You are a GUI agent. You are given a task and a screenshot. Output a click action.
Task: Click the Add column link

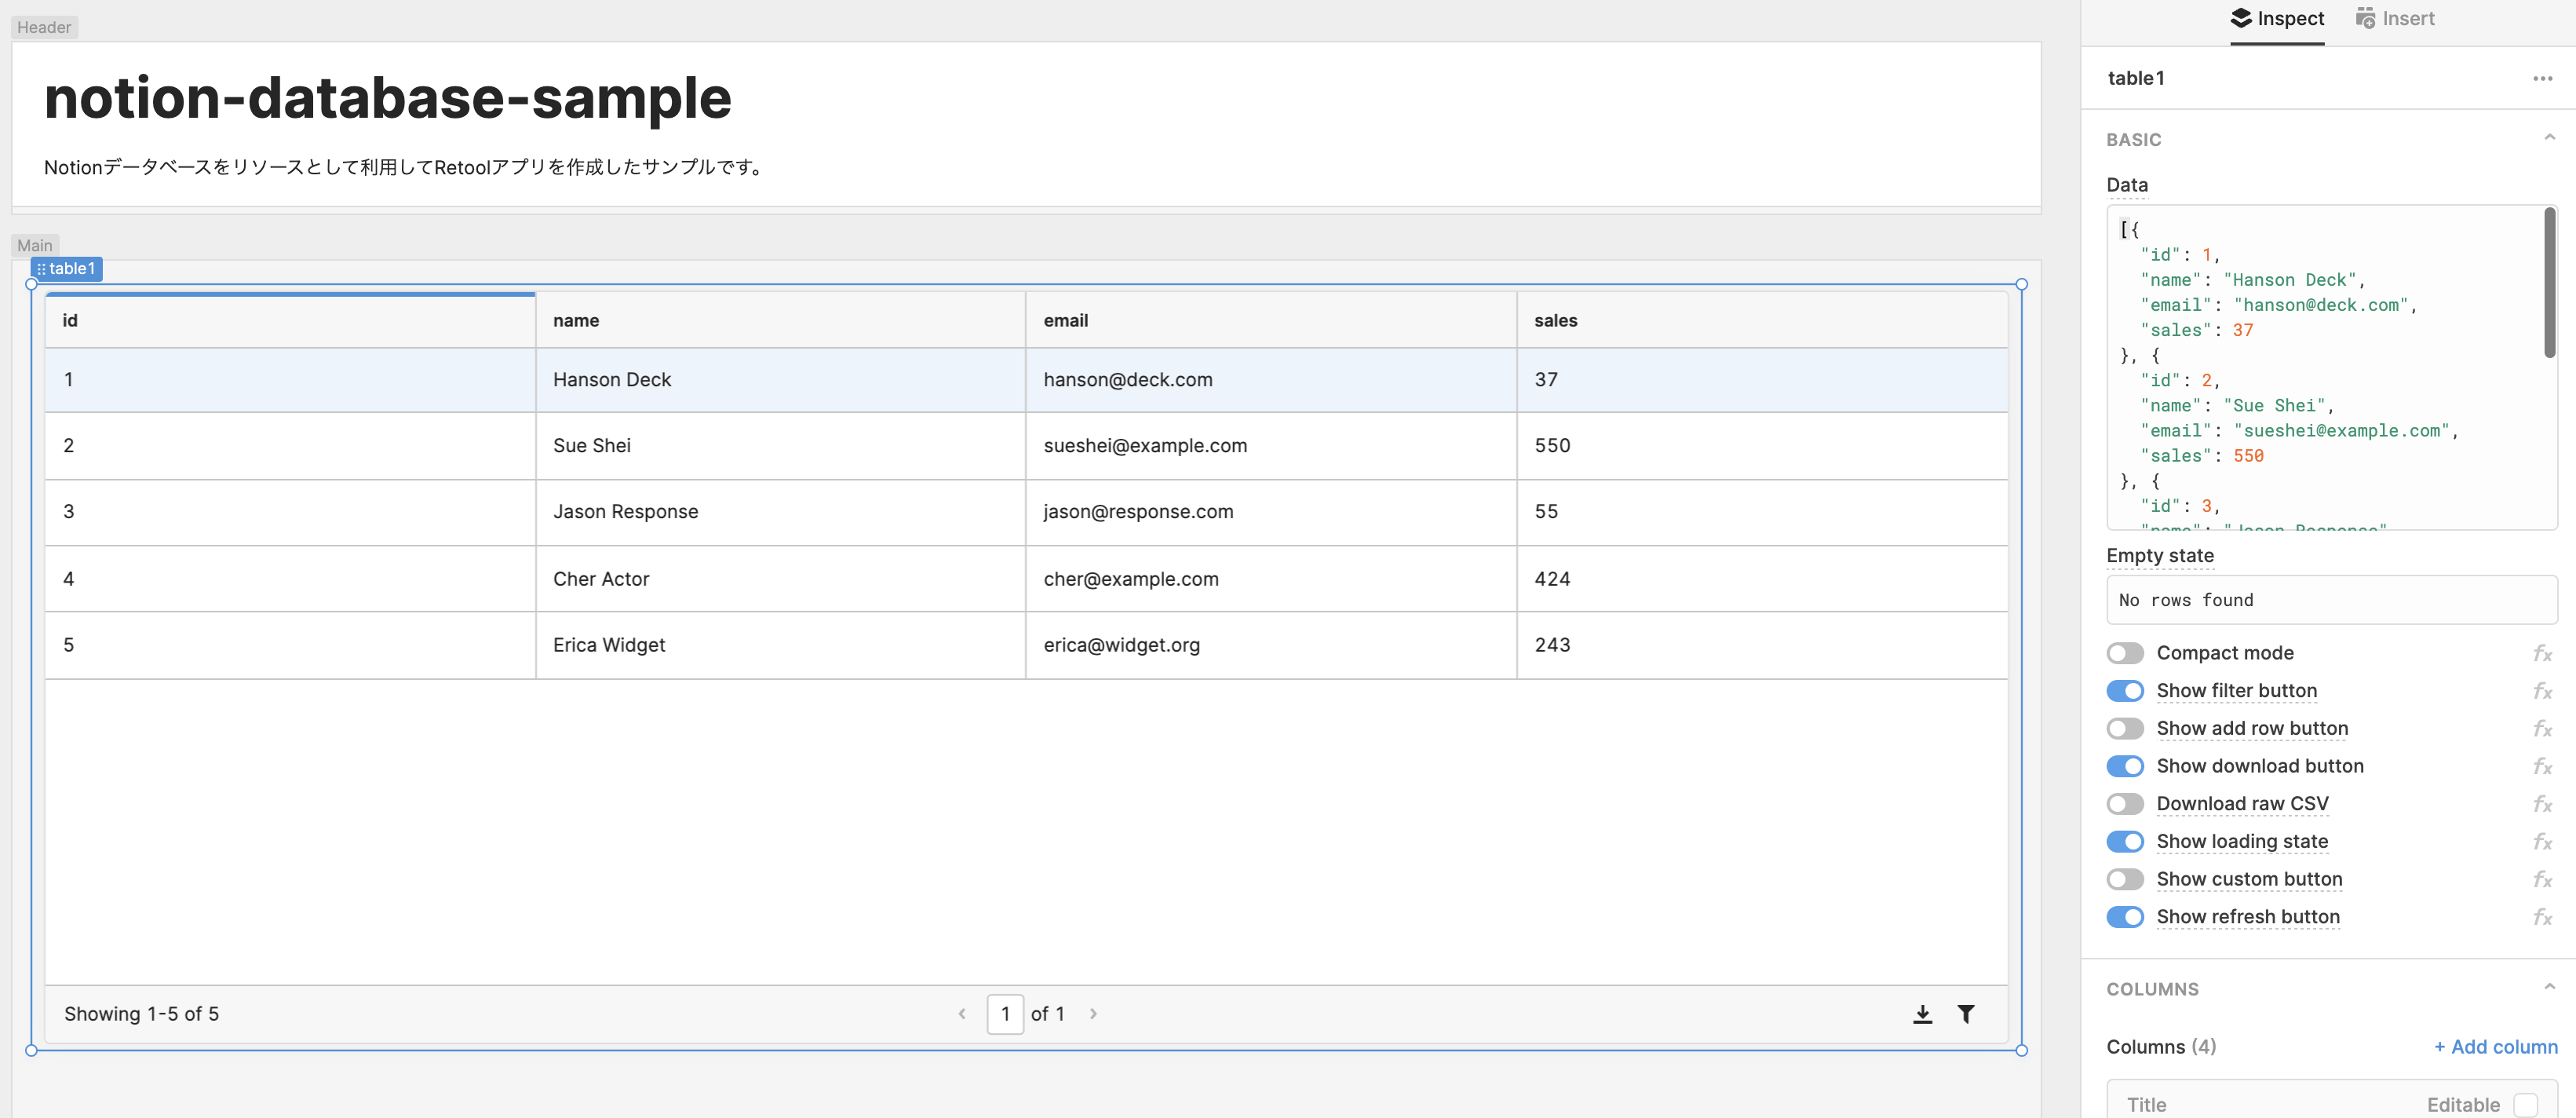pyautogui.click(x=2495, y=1047)
